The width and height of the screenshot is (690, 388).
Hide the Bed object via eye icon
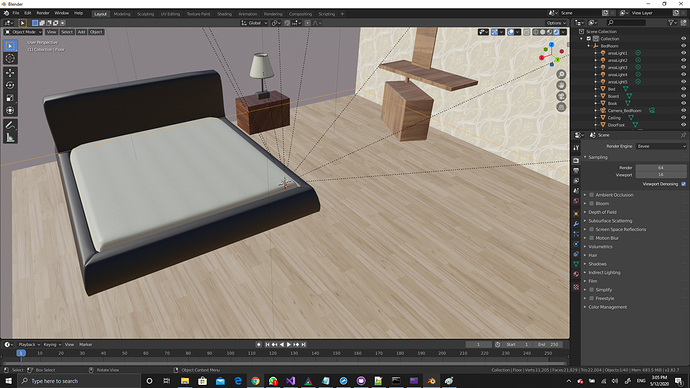click(x=683, y=89)
